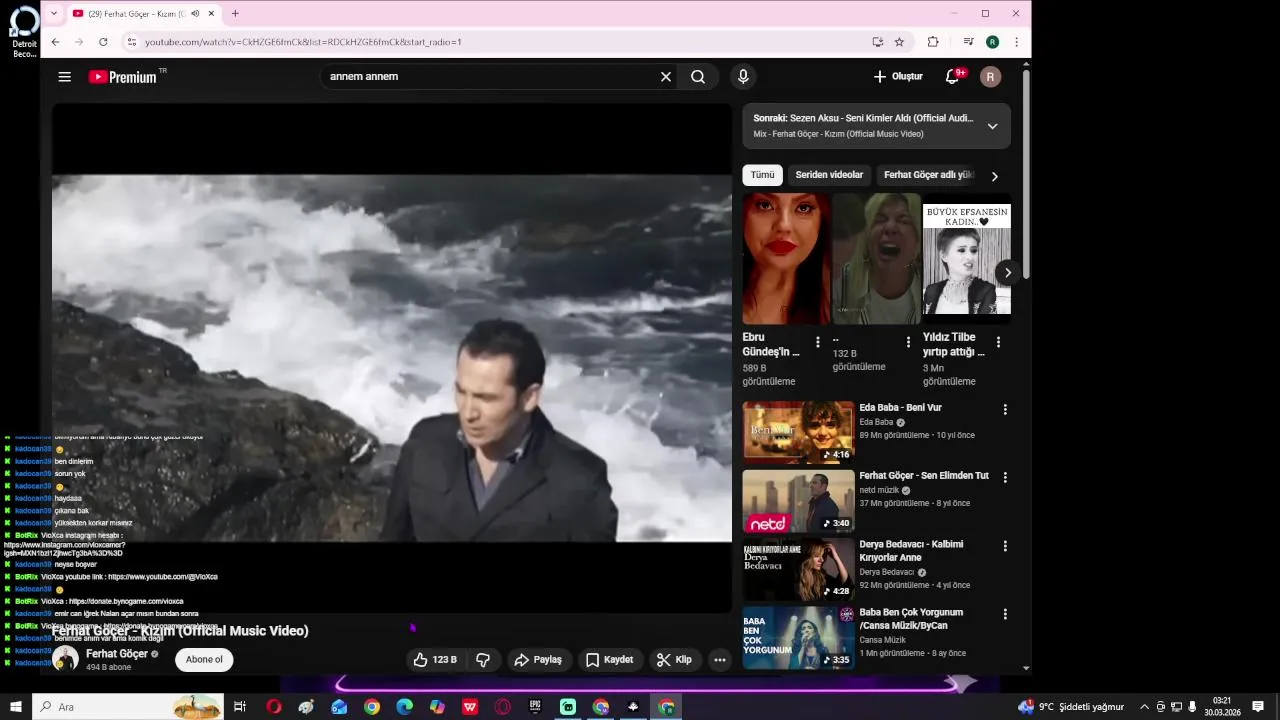1280x720 pixels.
Task: Like the video with thumbs up
Action: pos(436,660)
